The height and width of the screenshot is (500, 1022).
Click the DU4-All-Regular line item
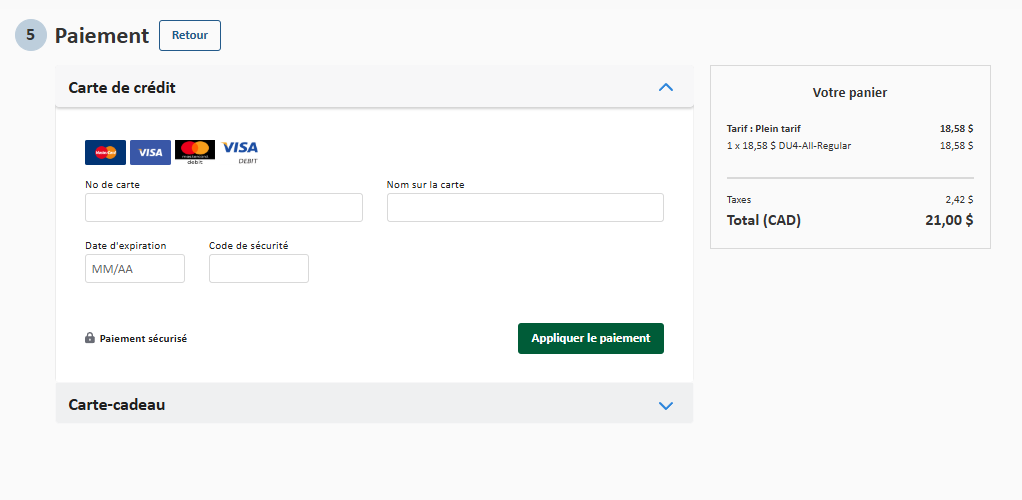click(x=789, y=145)
